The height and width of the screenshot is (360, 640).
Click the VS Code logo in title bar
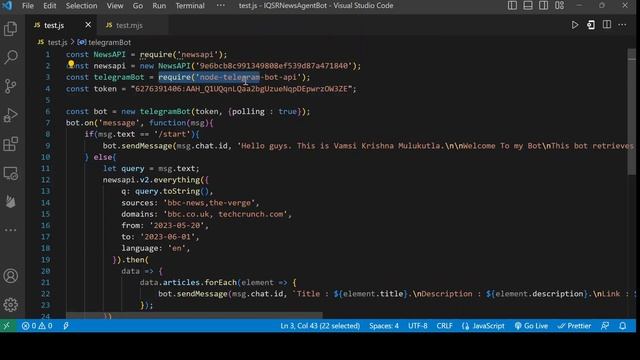(7, 5)
